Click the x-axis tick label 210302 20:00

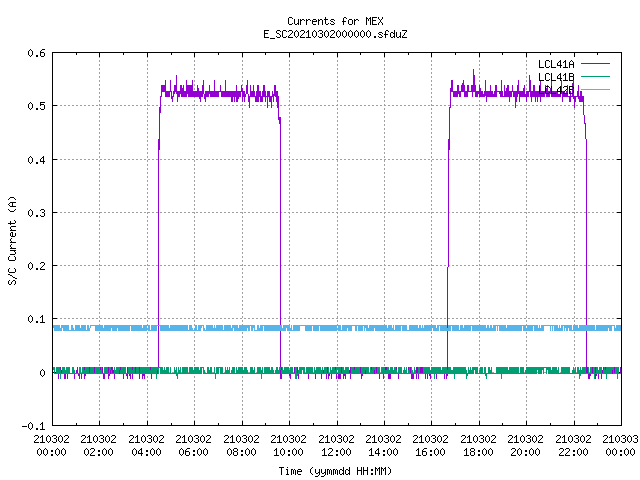(525, 446)
